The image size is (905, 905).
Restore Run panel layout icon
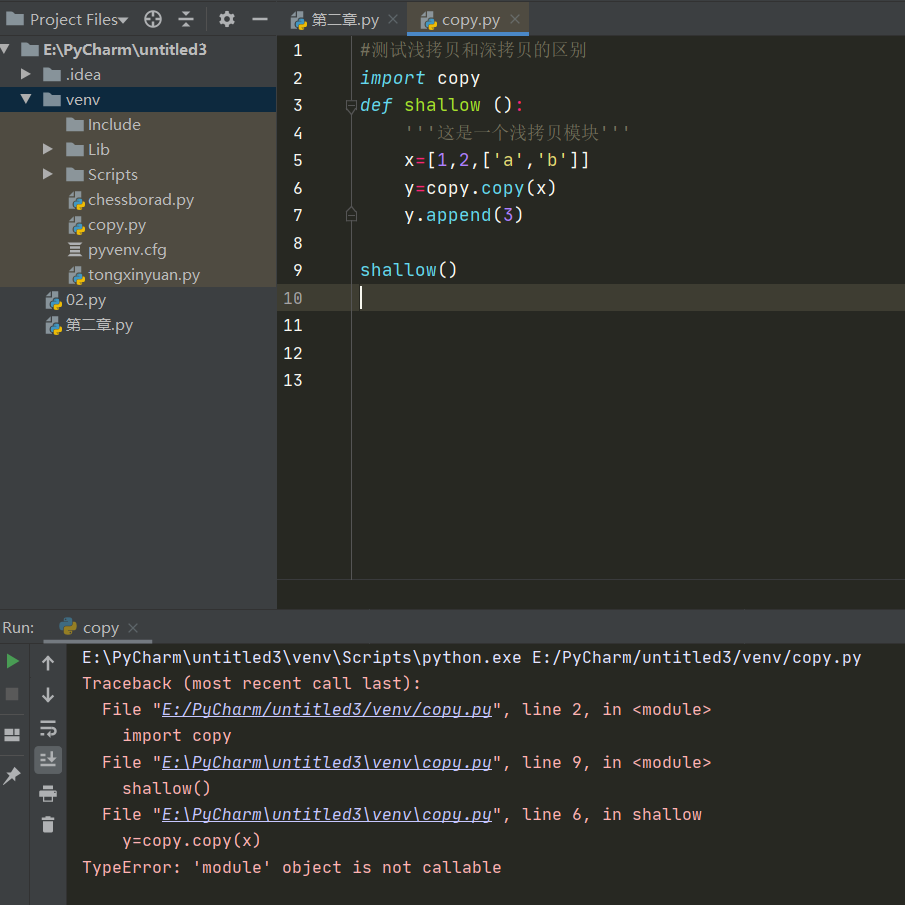coord(12,734)
